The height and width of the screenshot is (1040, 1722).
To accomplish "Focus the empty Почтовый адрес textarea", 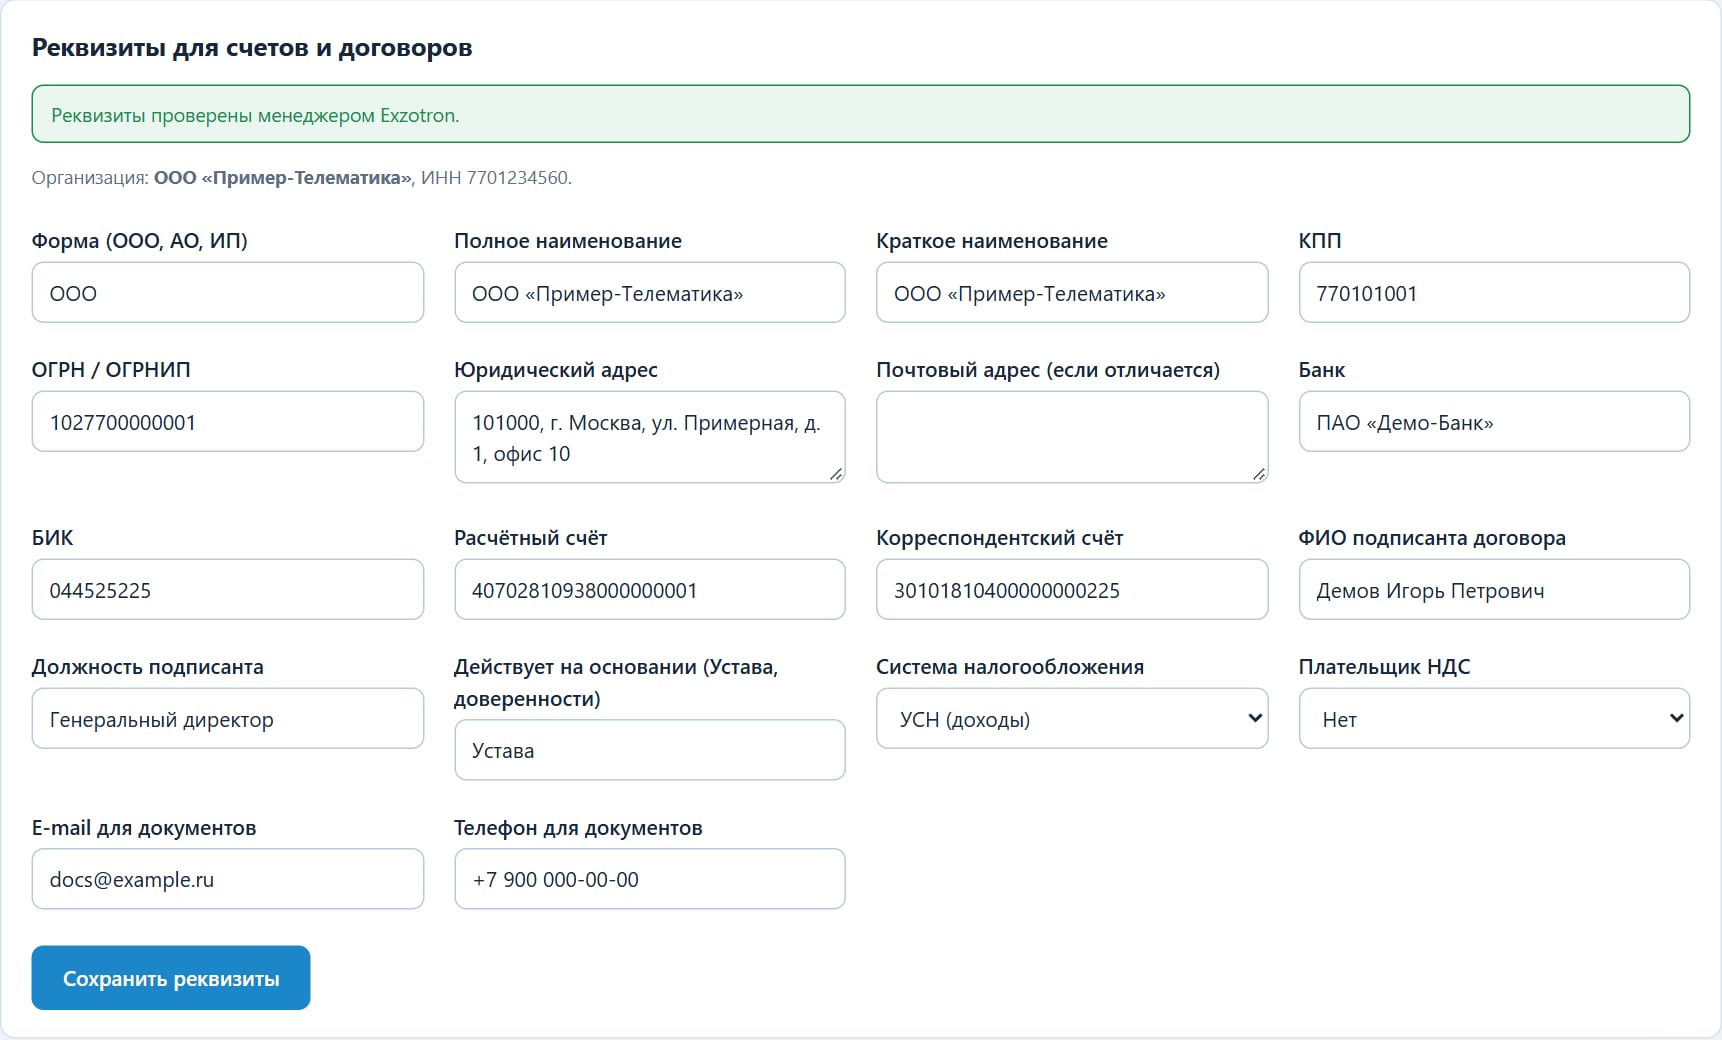I will [1072, 437].
